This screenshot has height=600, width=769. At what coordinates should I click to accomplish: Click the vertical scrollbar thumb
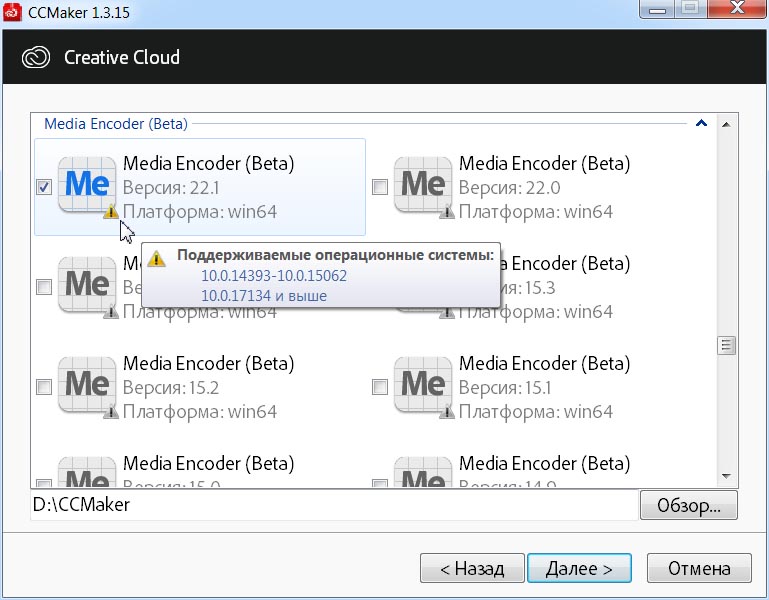point(726,345)
